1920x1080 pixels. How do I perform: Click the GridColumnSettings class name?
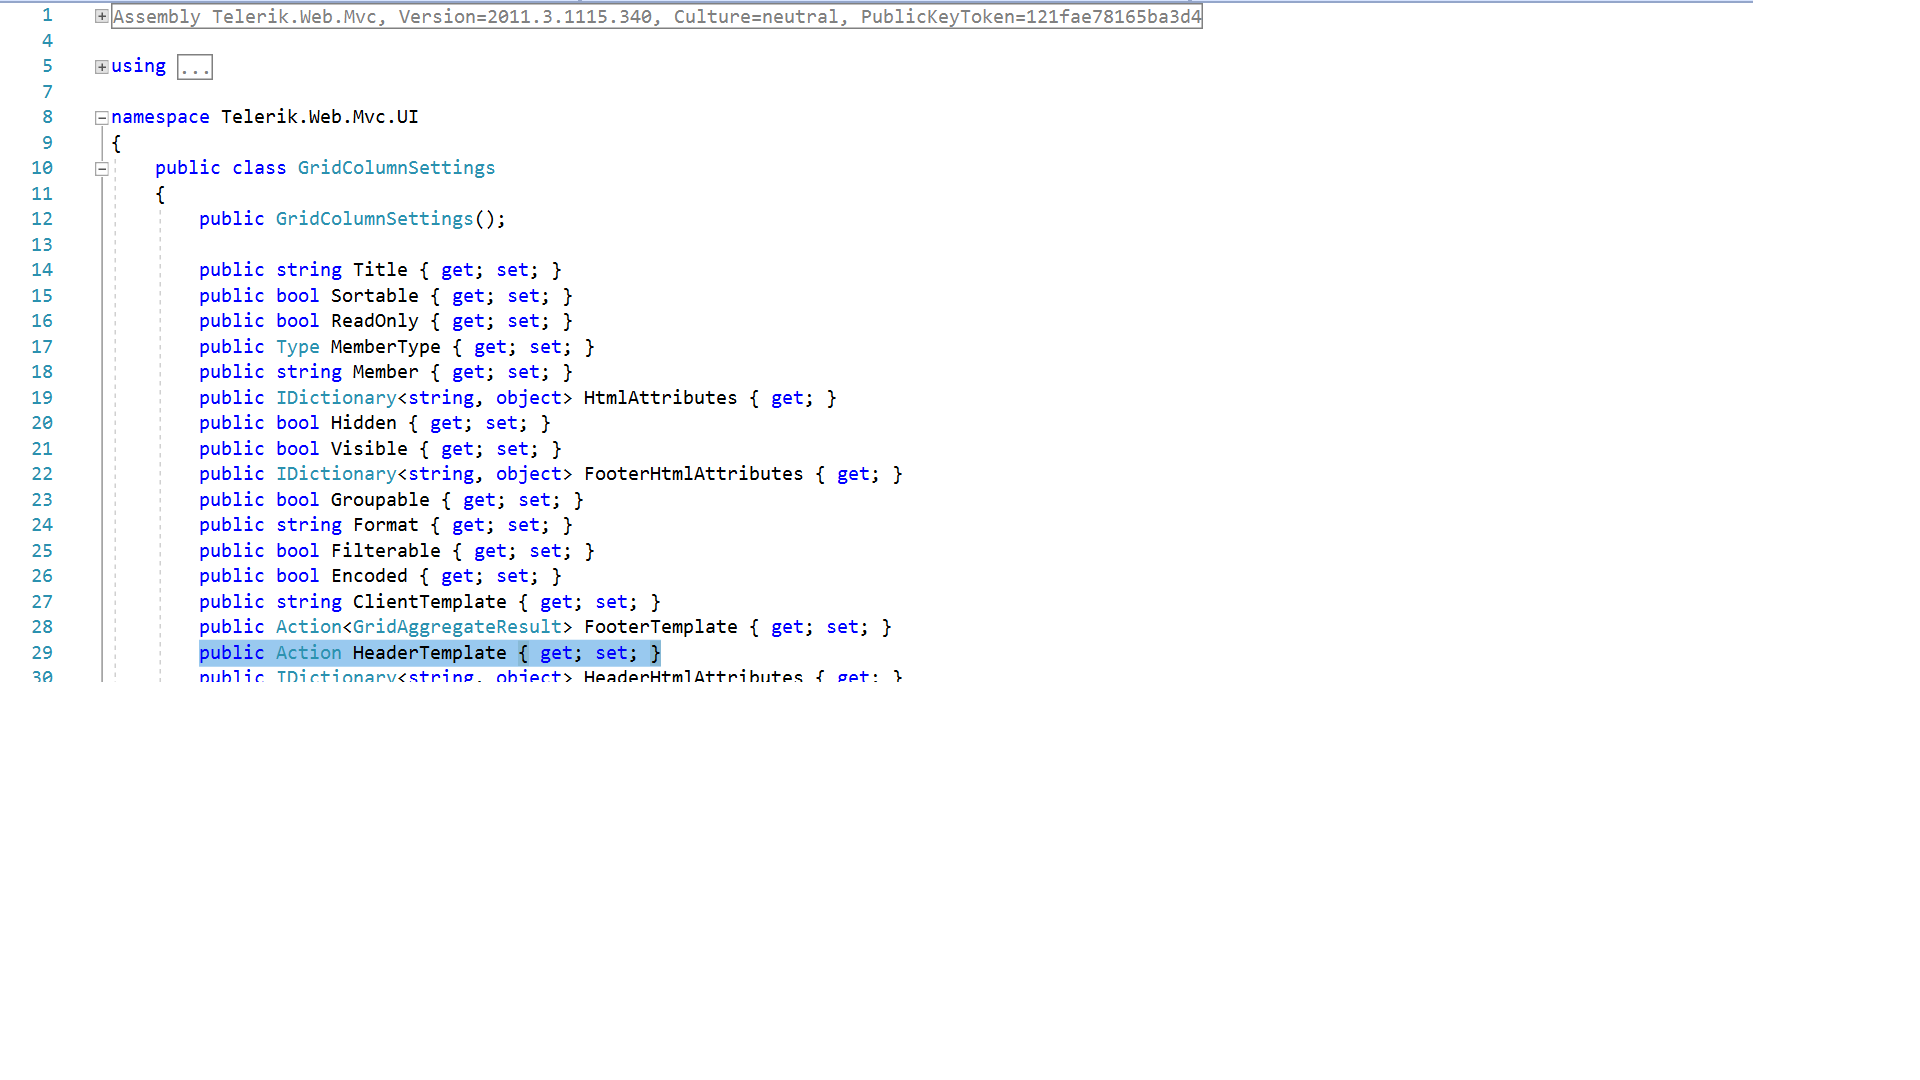tap(396, 168)
